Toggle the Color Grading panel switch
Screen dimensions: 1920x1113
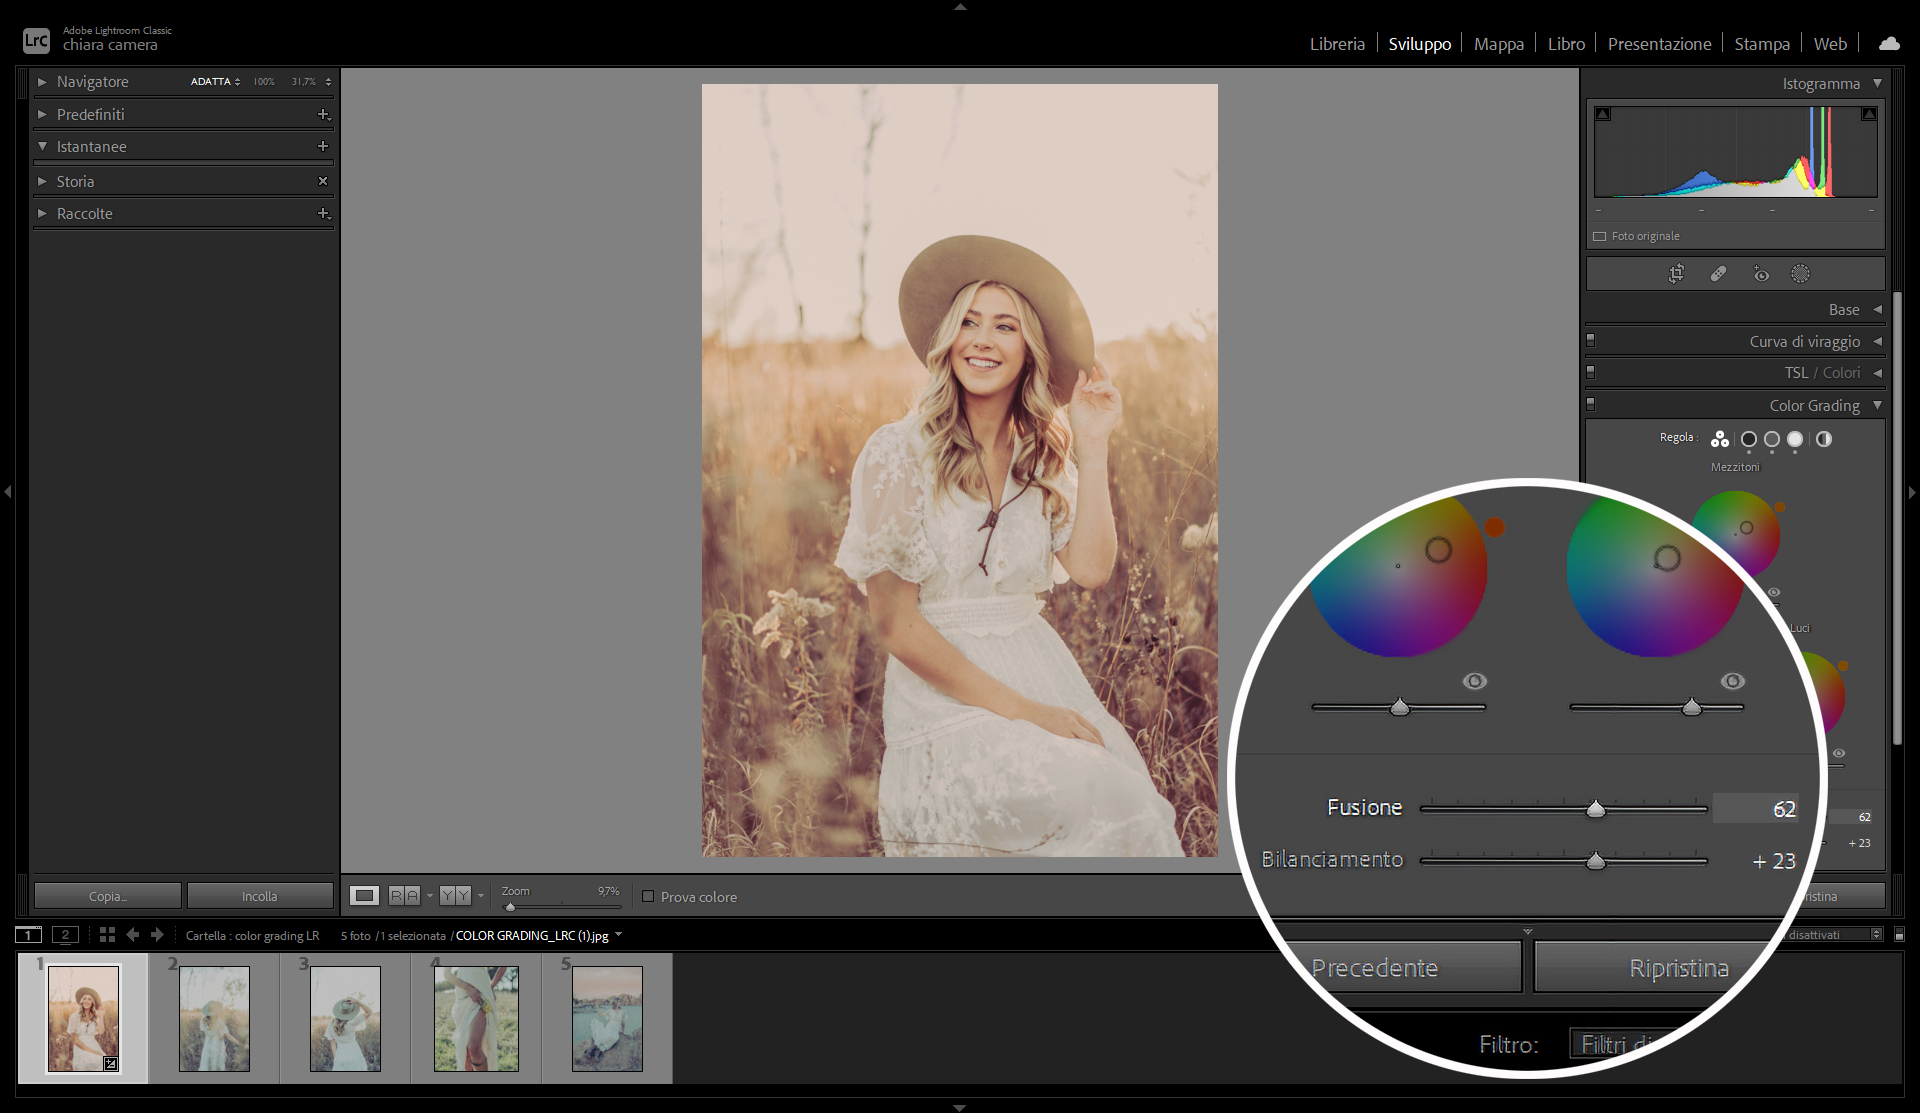[x=1591, y=405]
